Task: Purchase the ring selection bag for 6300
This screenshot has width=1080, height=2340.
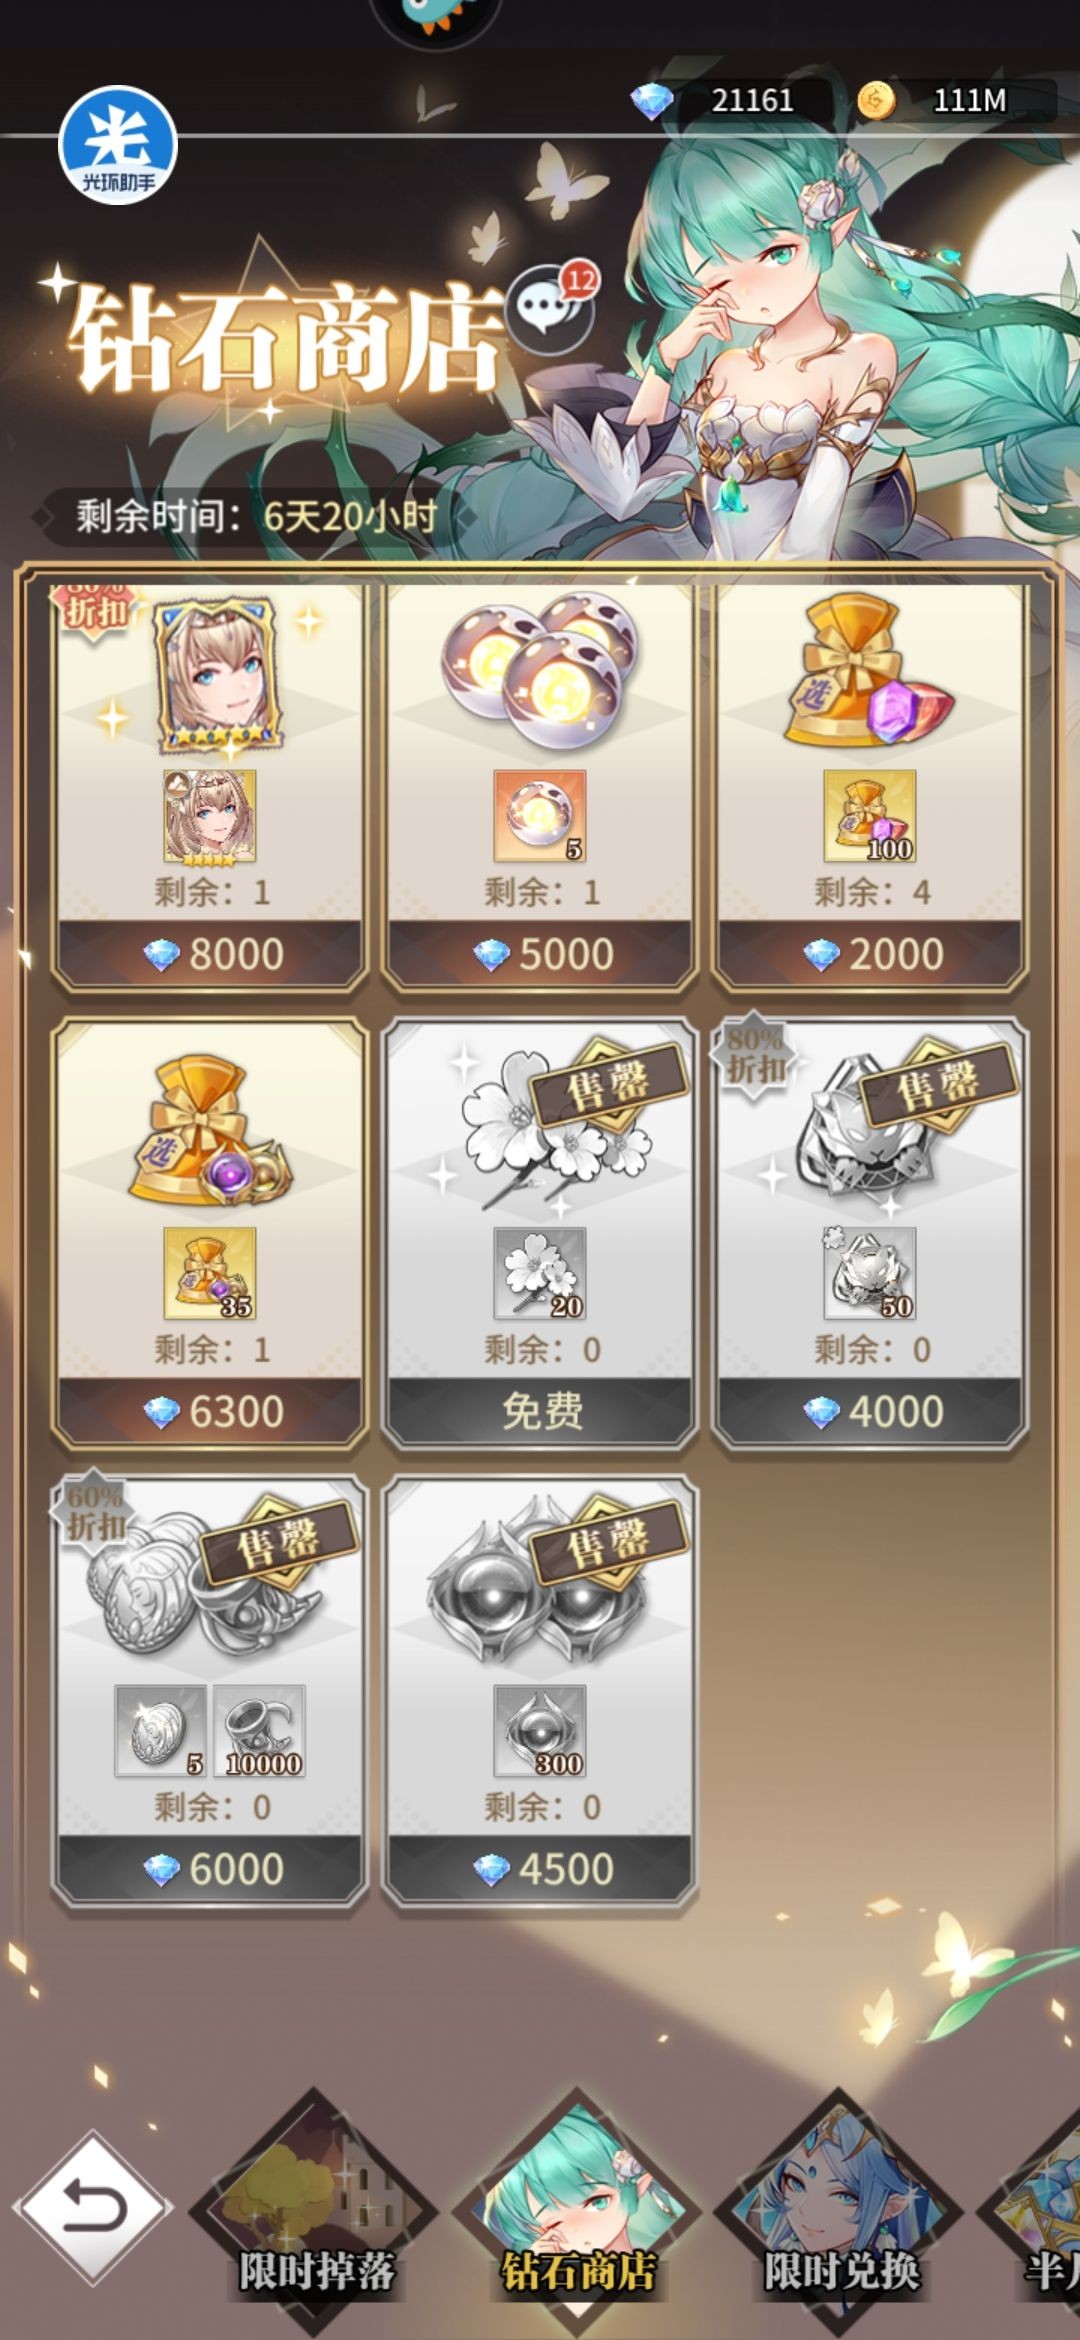Action: [x=210, y=1411]
